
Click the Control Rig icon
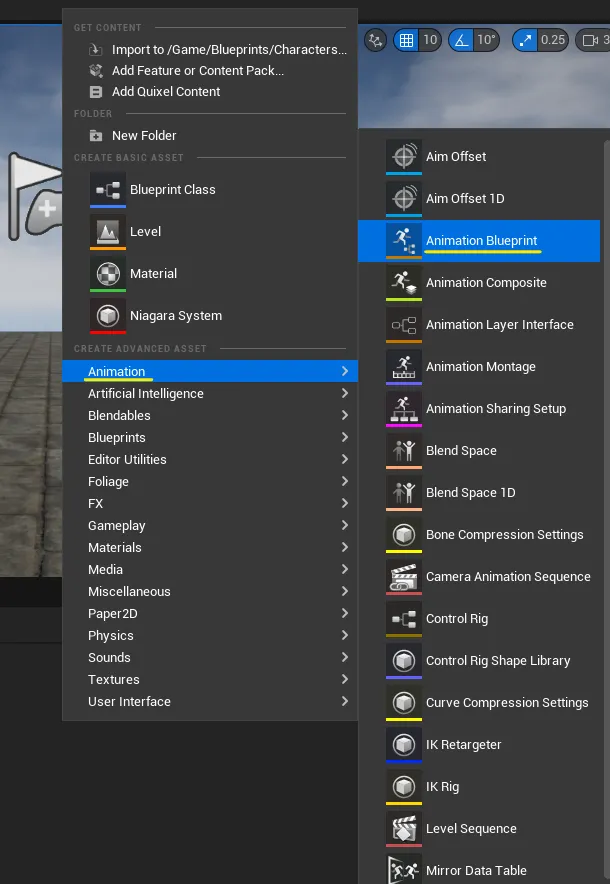pos(404,618)
